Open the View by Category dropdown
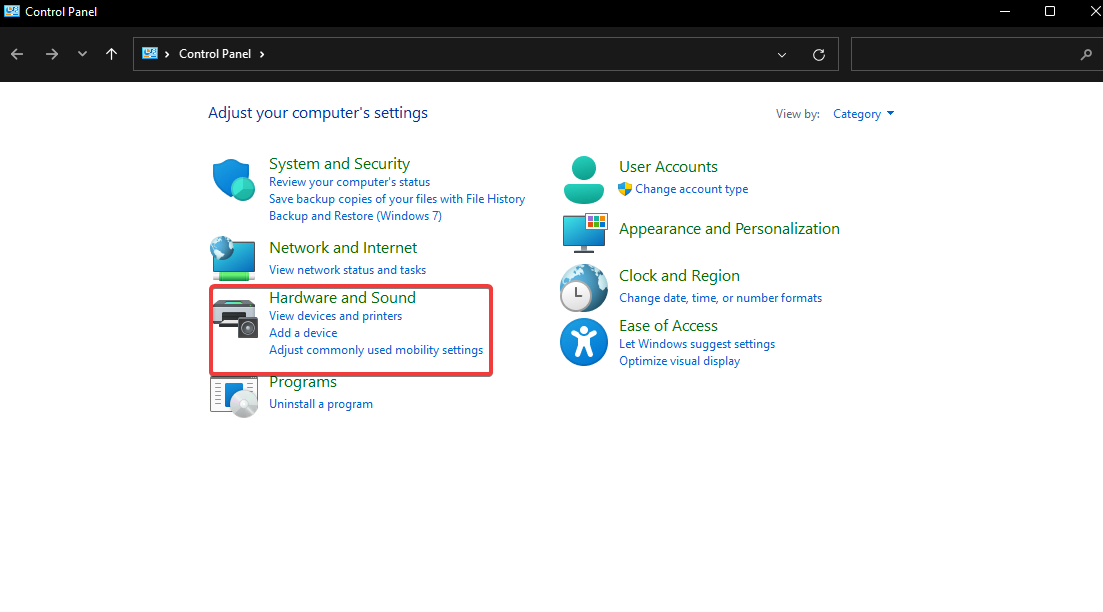The width and height of the screenshot is (1103, 612). pos(863,114)
